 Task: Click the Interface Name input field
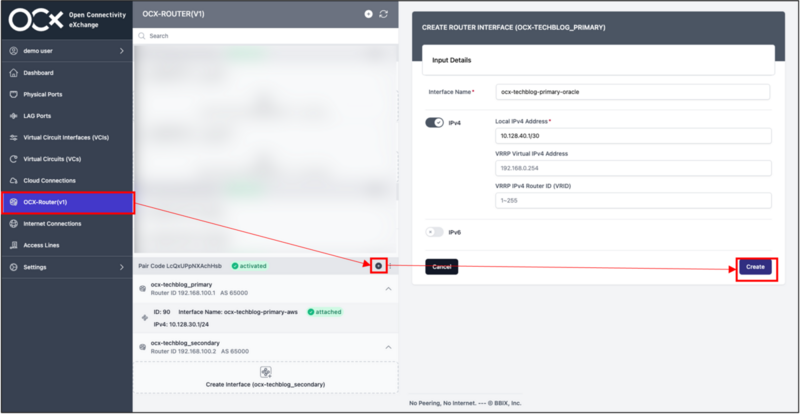click(633, 92)
